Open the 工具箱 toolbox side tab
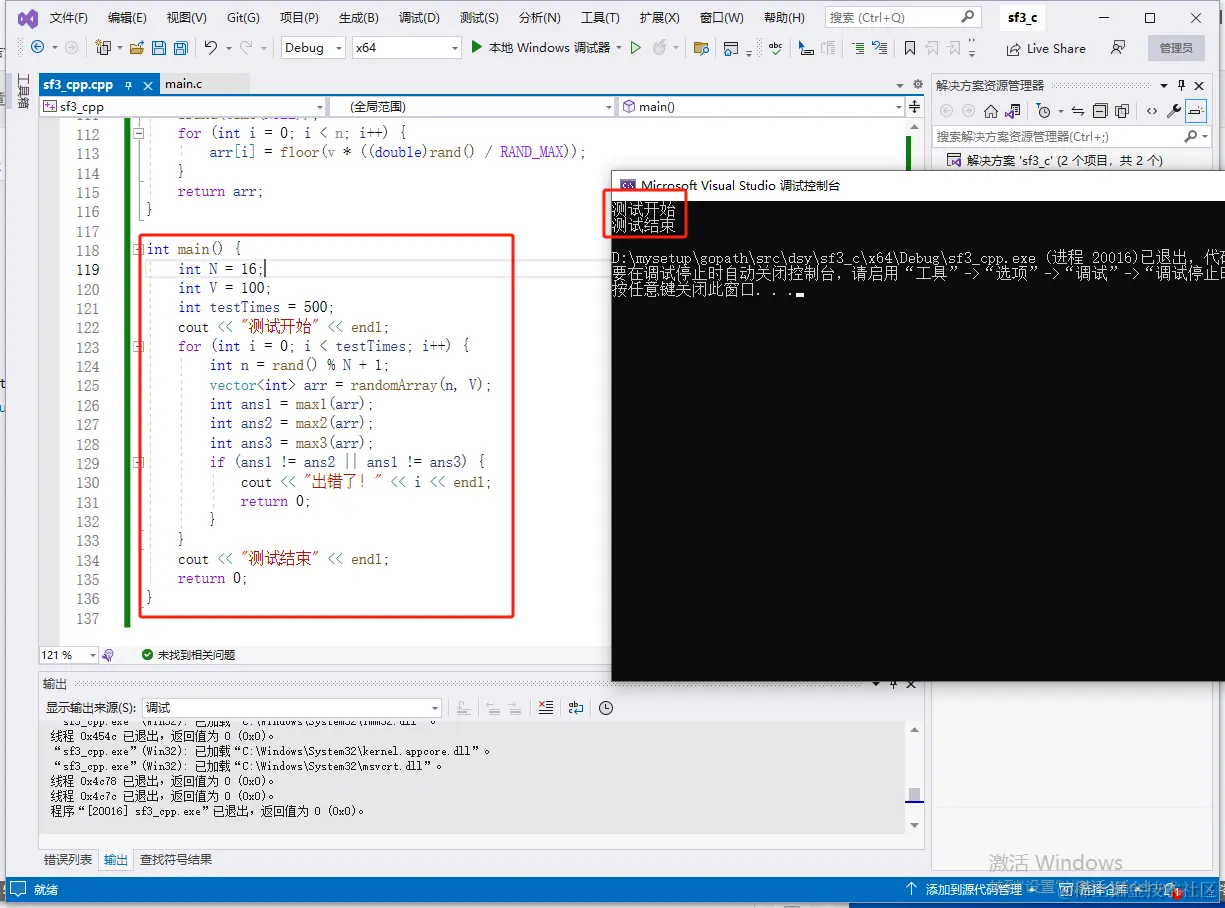The image size is (1225, 908). tap(23, 91)
